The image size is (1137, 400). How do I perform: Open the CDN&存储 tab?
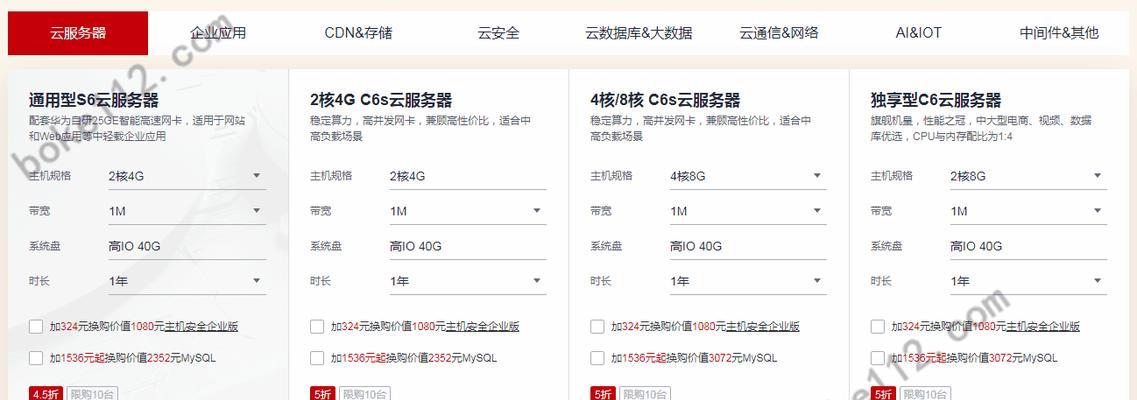358,33
